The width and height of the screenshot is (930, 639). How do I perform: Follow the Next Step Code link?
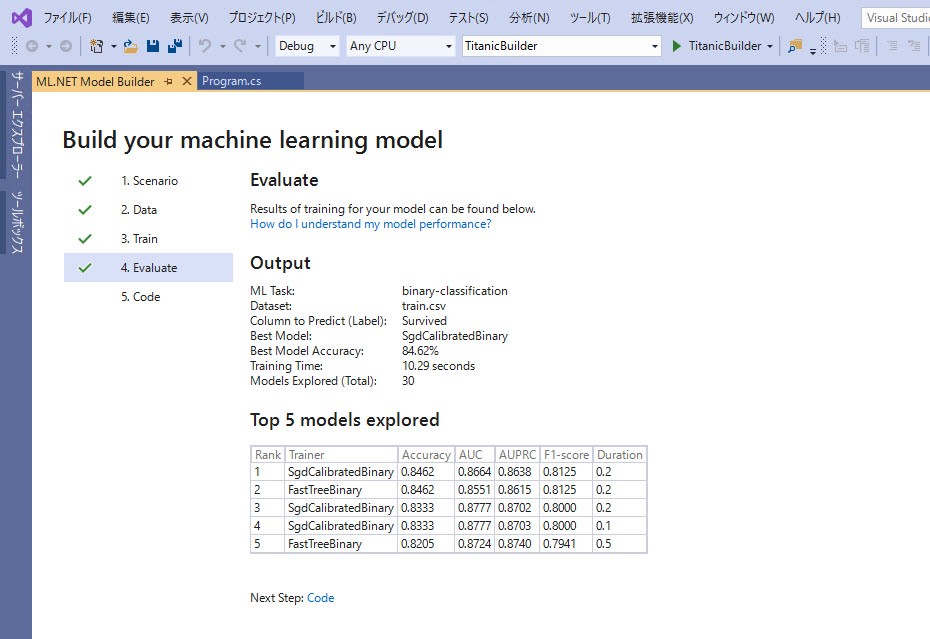(320, 597)
